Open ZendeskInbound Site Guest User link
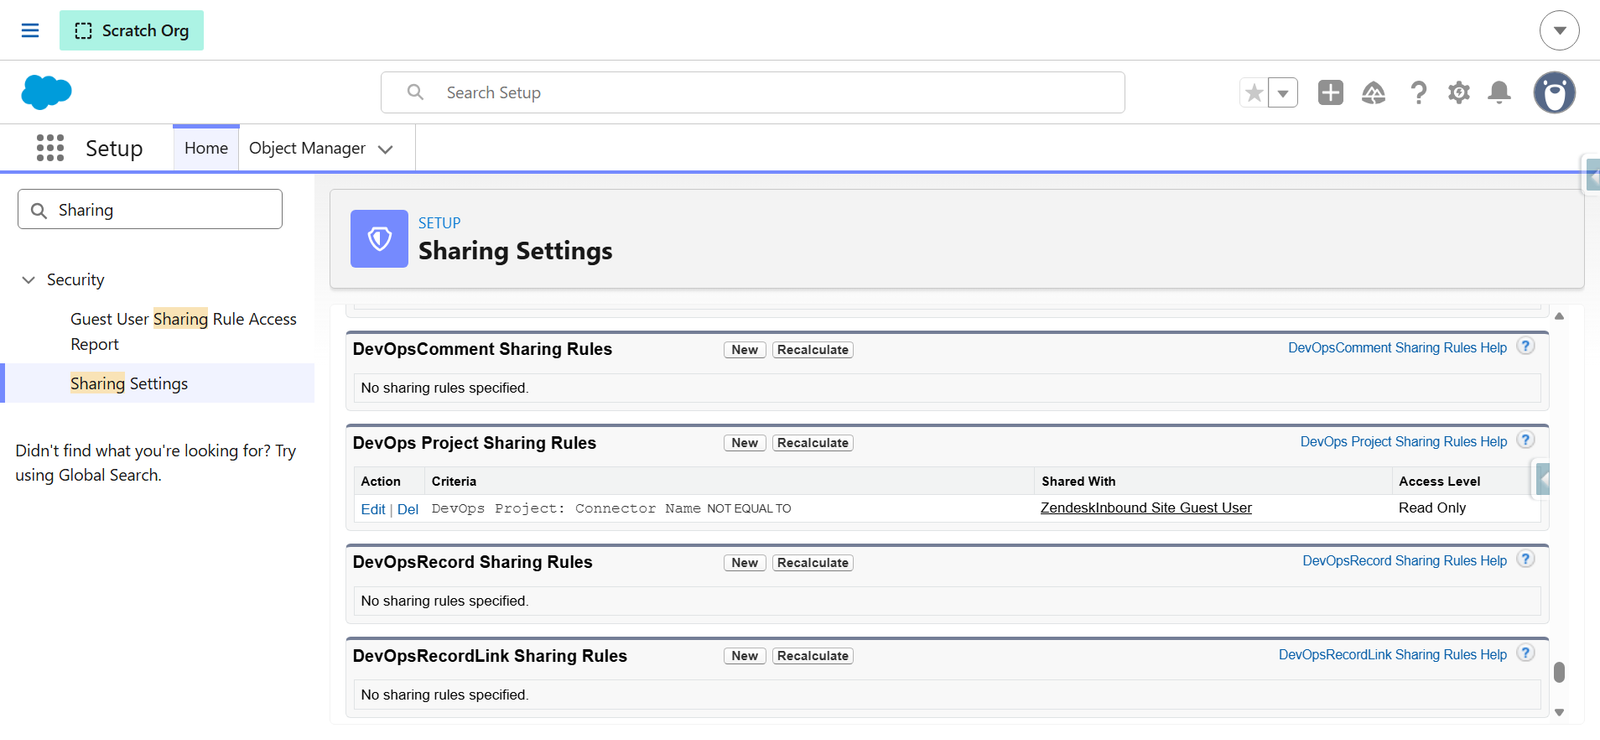1600x740 pixels. 1146,508
